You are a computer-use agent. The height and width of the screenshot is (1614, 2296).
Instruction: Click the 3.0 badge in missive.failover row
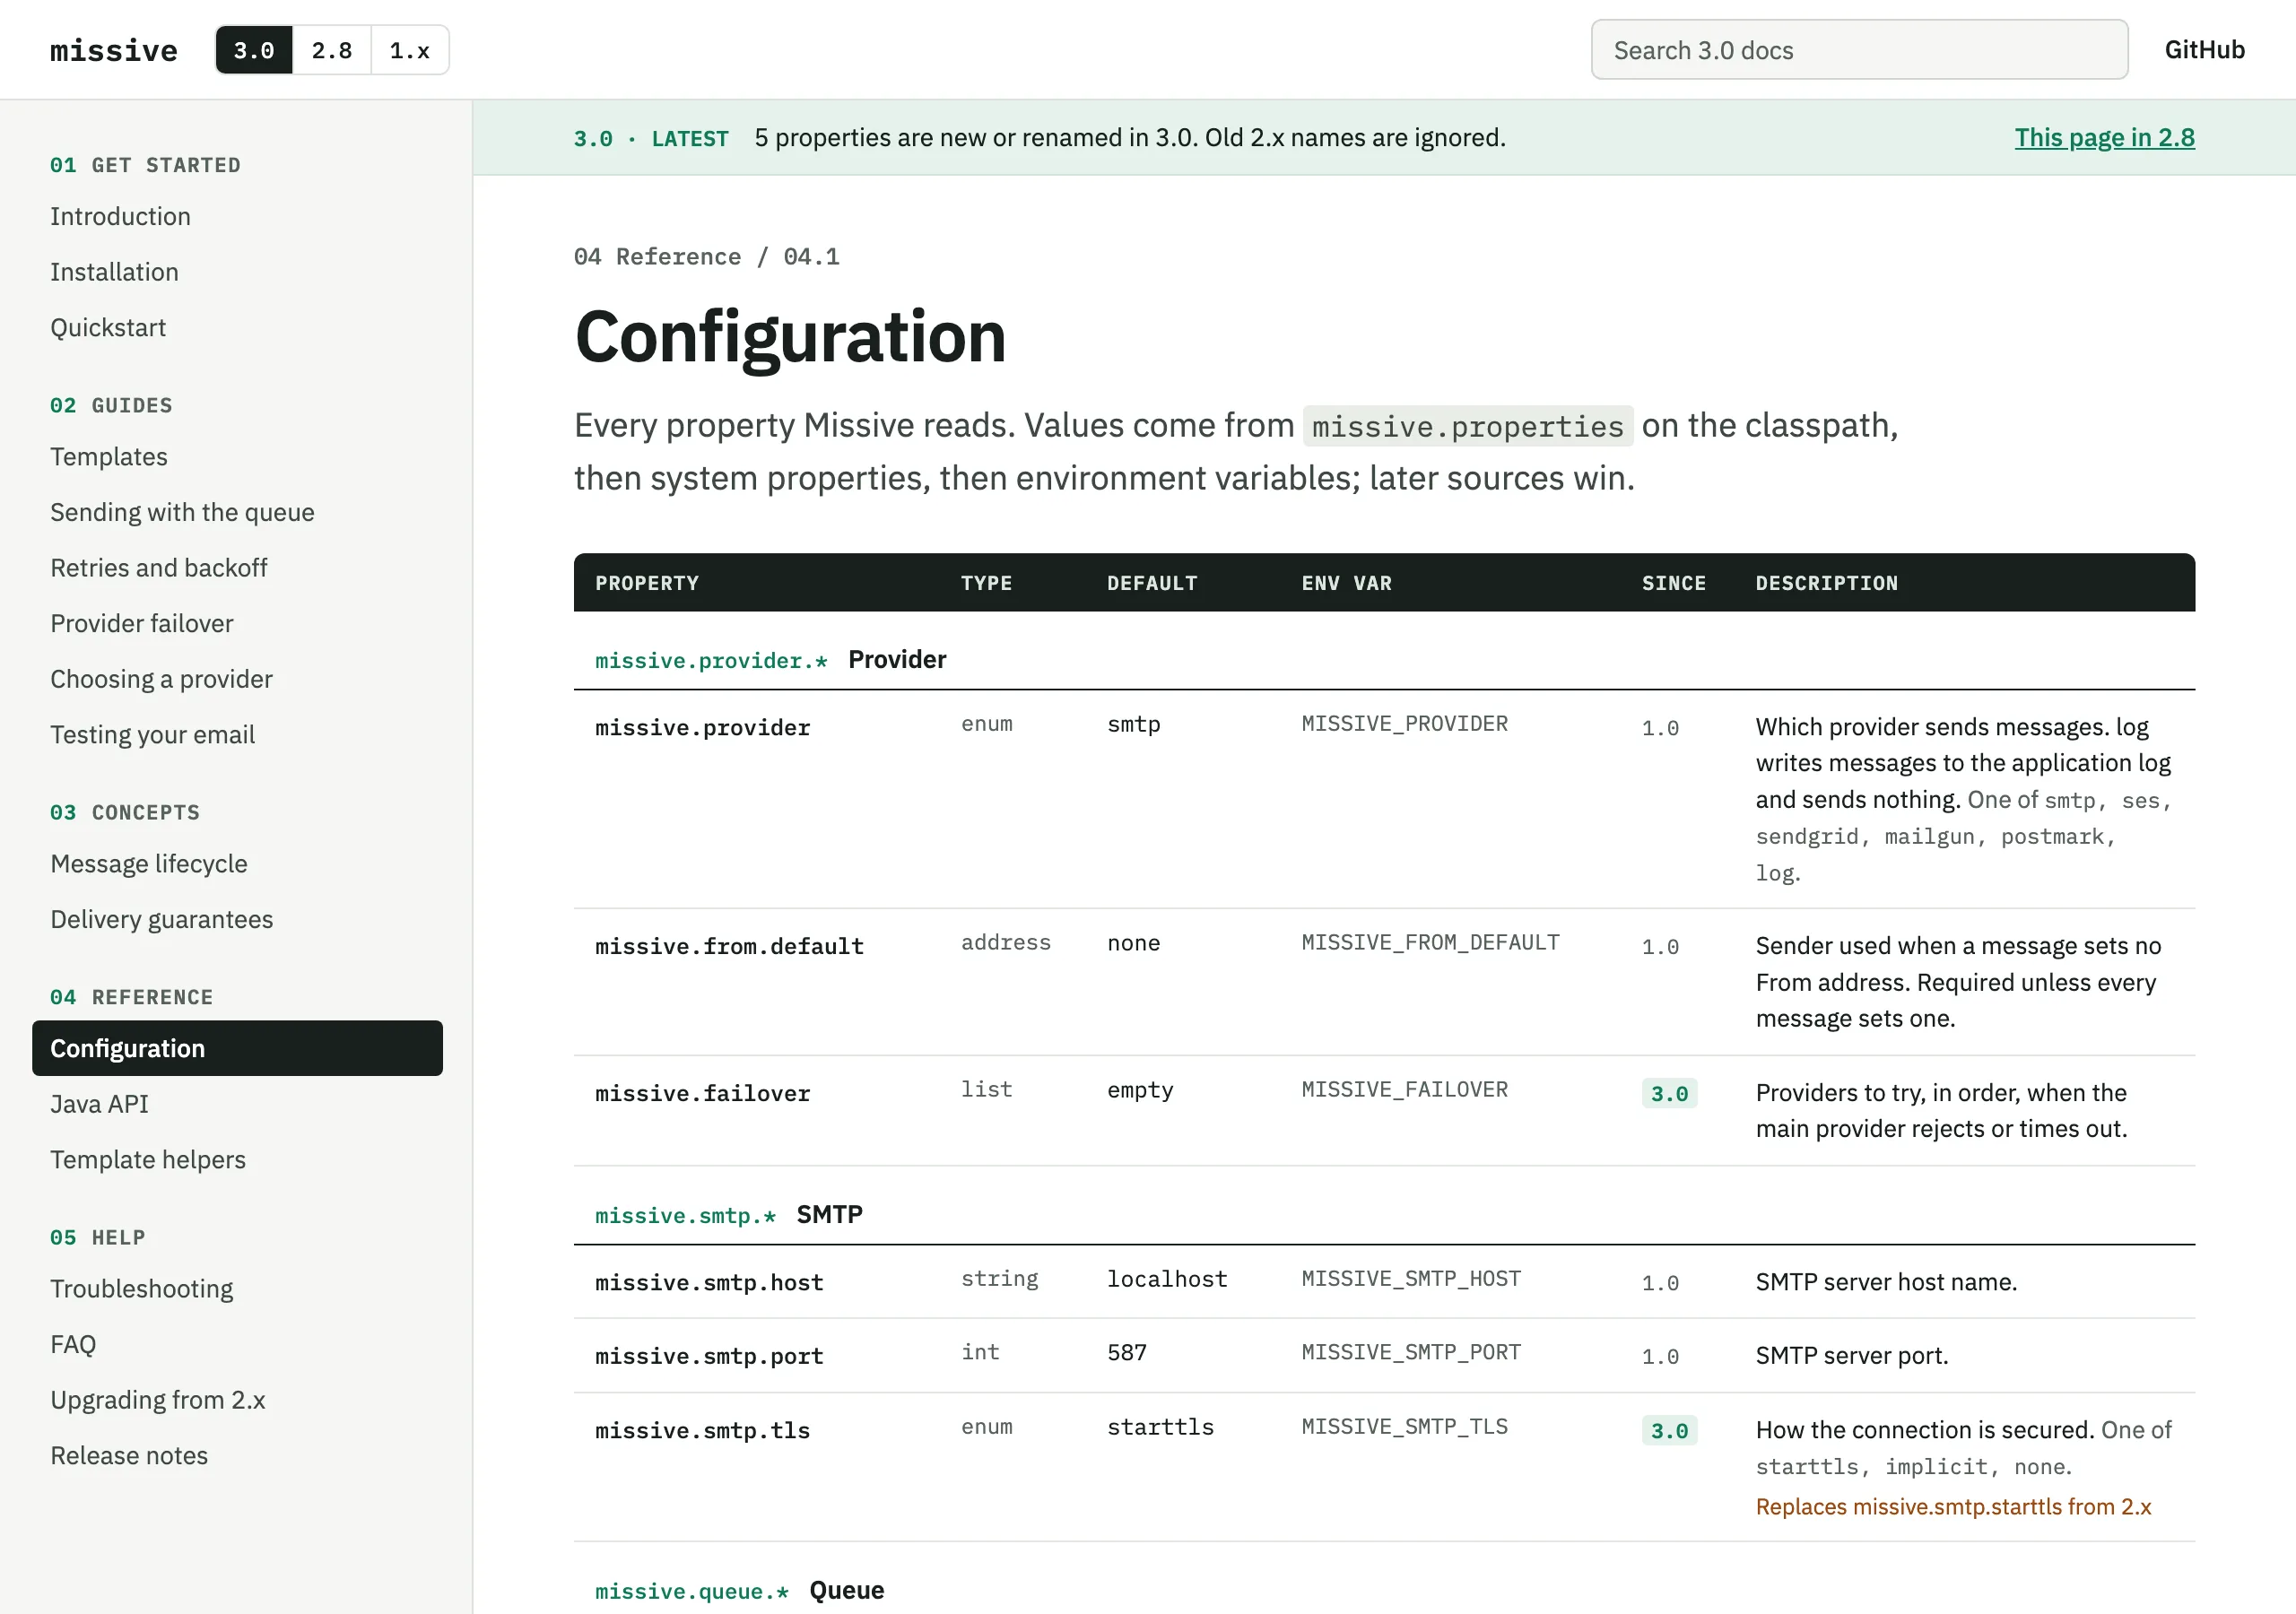point(1669,1093)
